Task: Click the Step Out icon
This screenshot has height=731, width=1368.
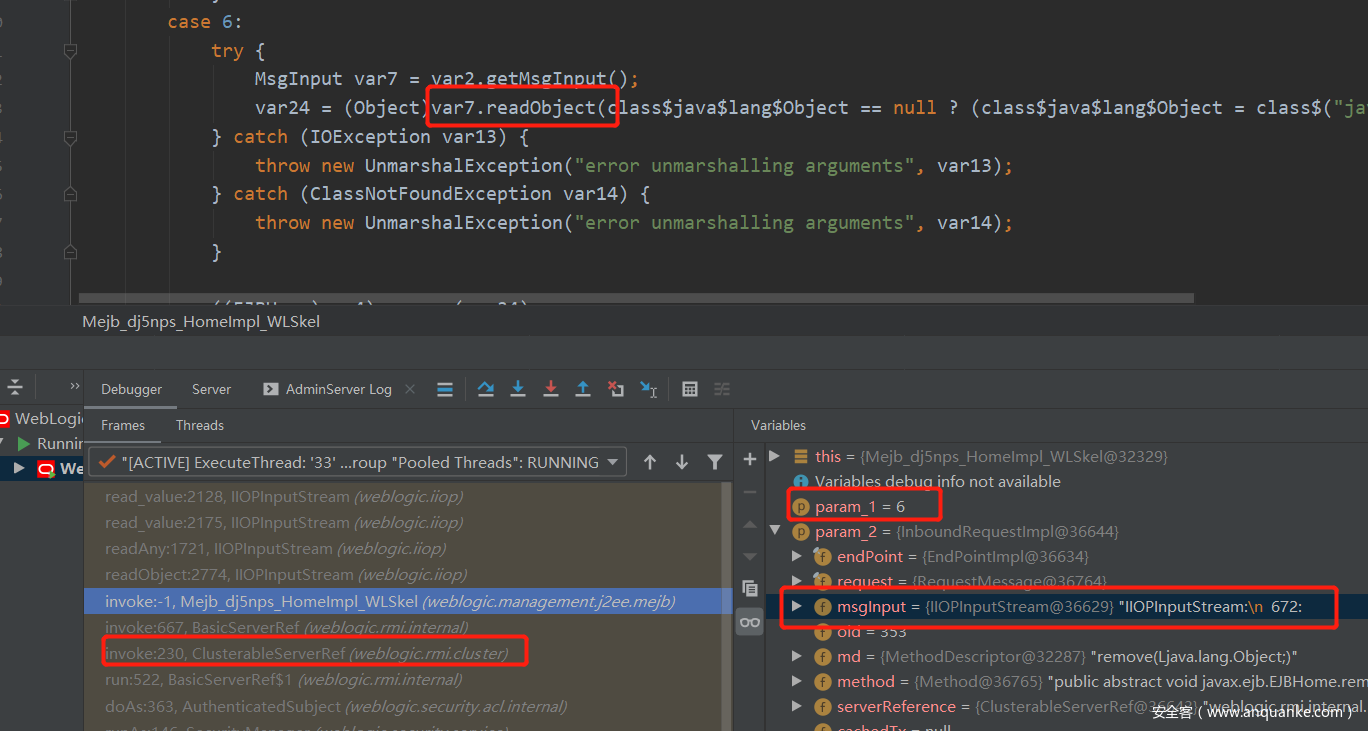Action: tap(583, 389)
